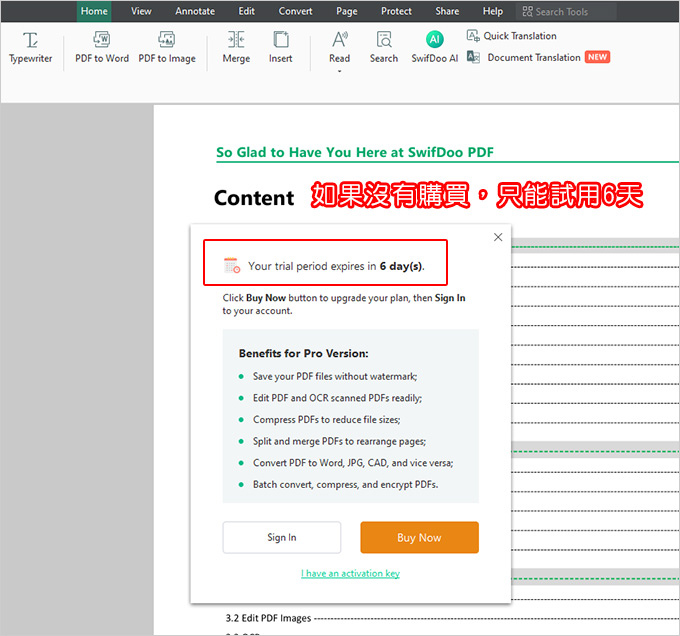Image resolution: width=680 pixels, height=636 pixels.
Task: Click the Search Tools field
Action: coord(566,12)
